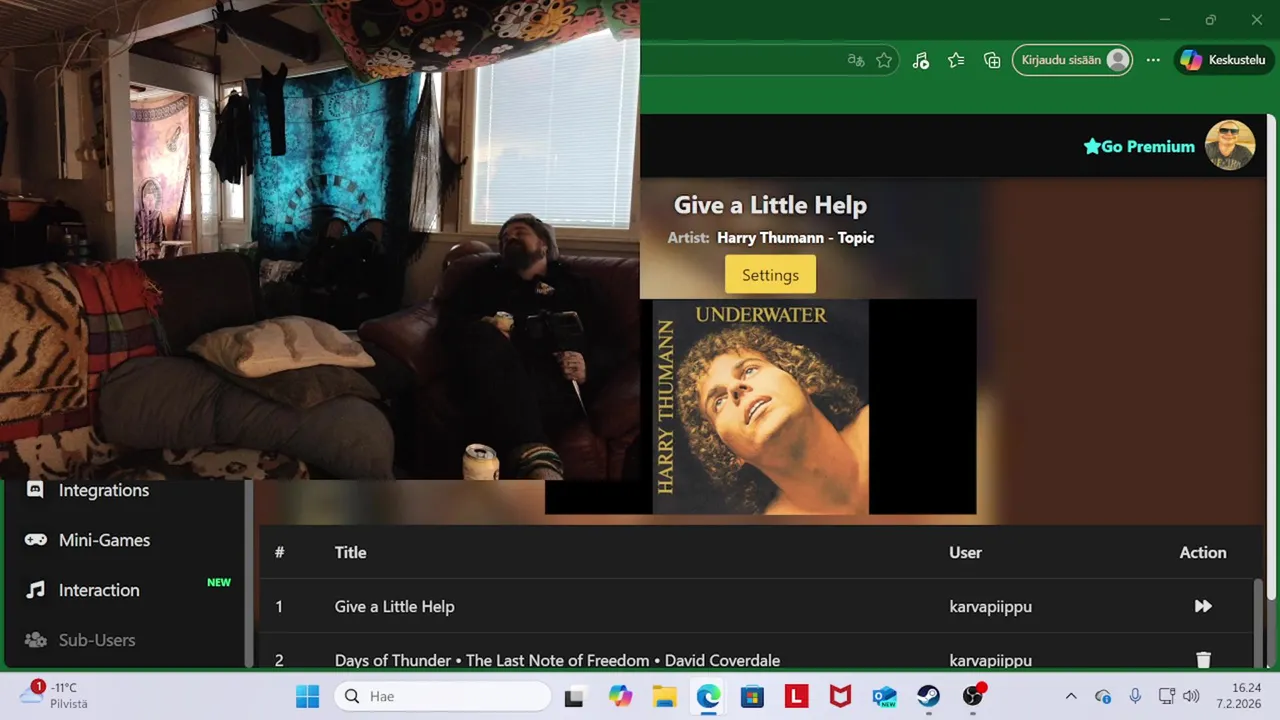Click the User column header
Image resolution: width=1280 pixels, height=720 pixels.
click(965, 552)
